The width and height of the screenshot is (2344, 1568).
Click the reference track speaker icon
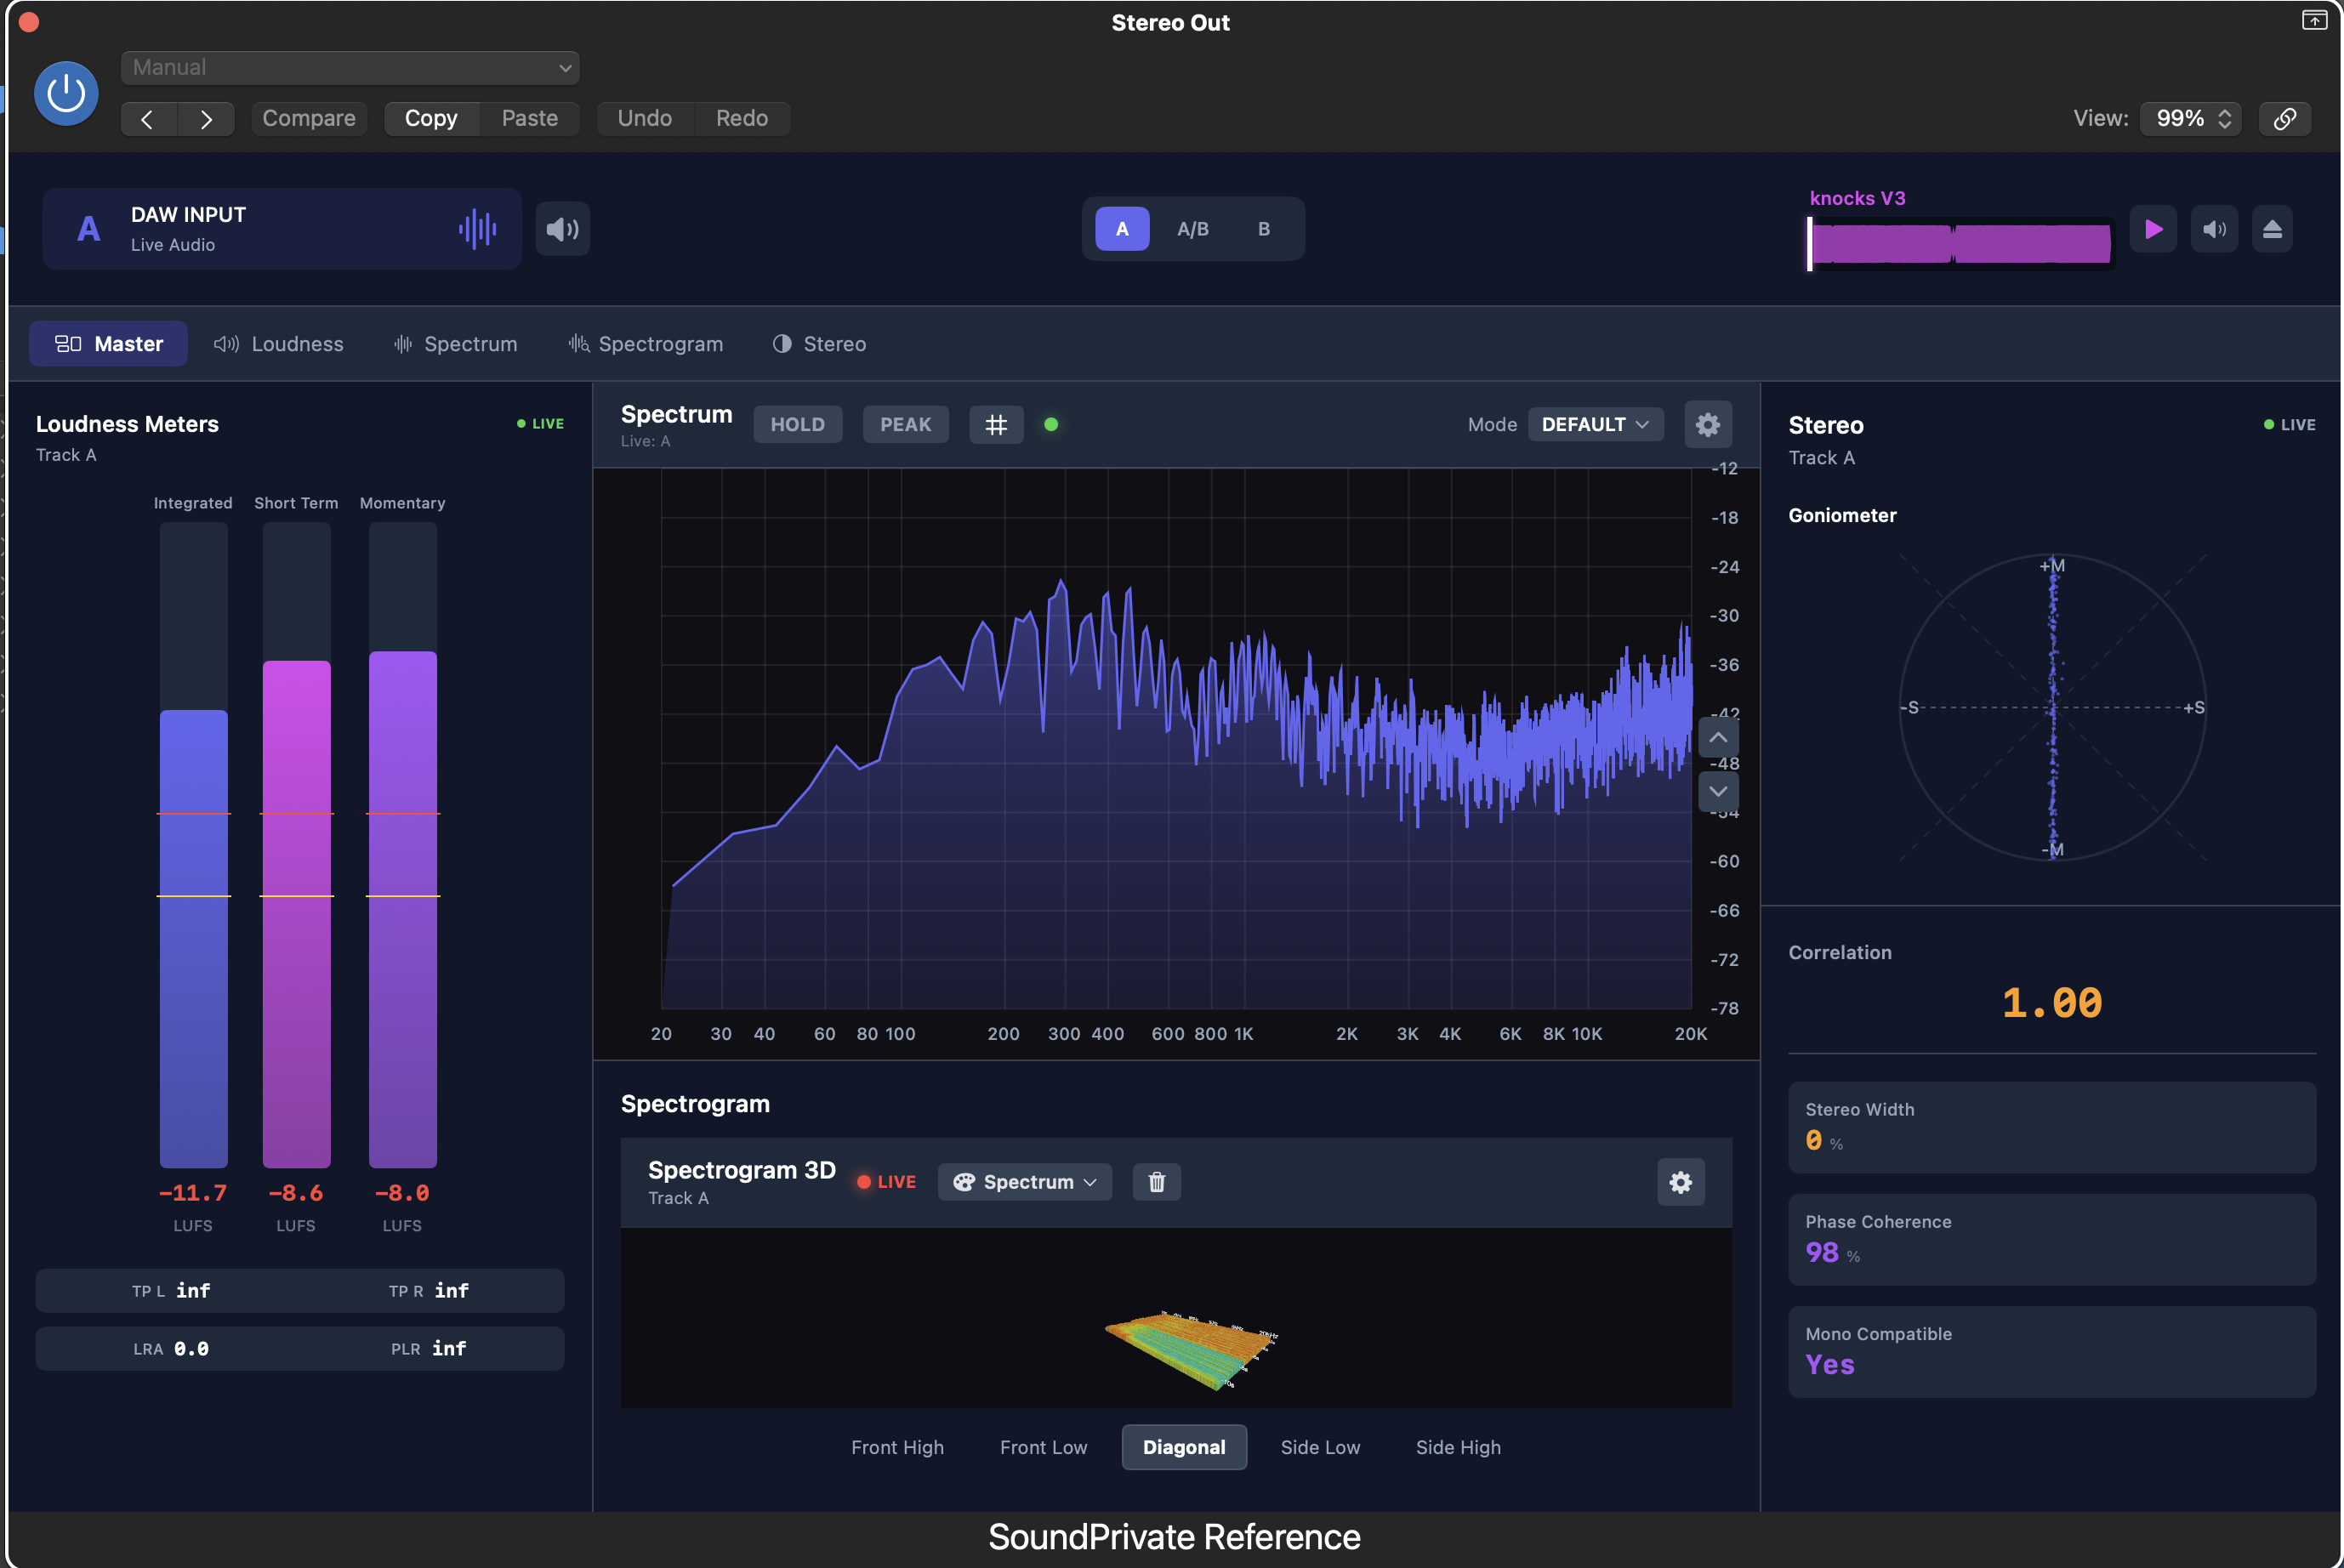pyautogui.click(x=2214, y=229)
